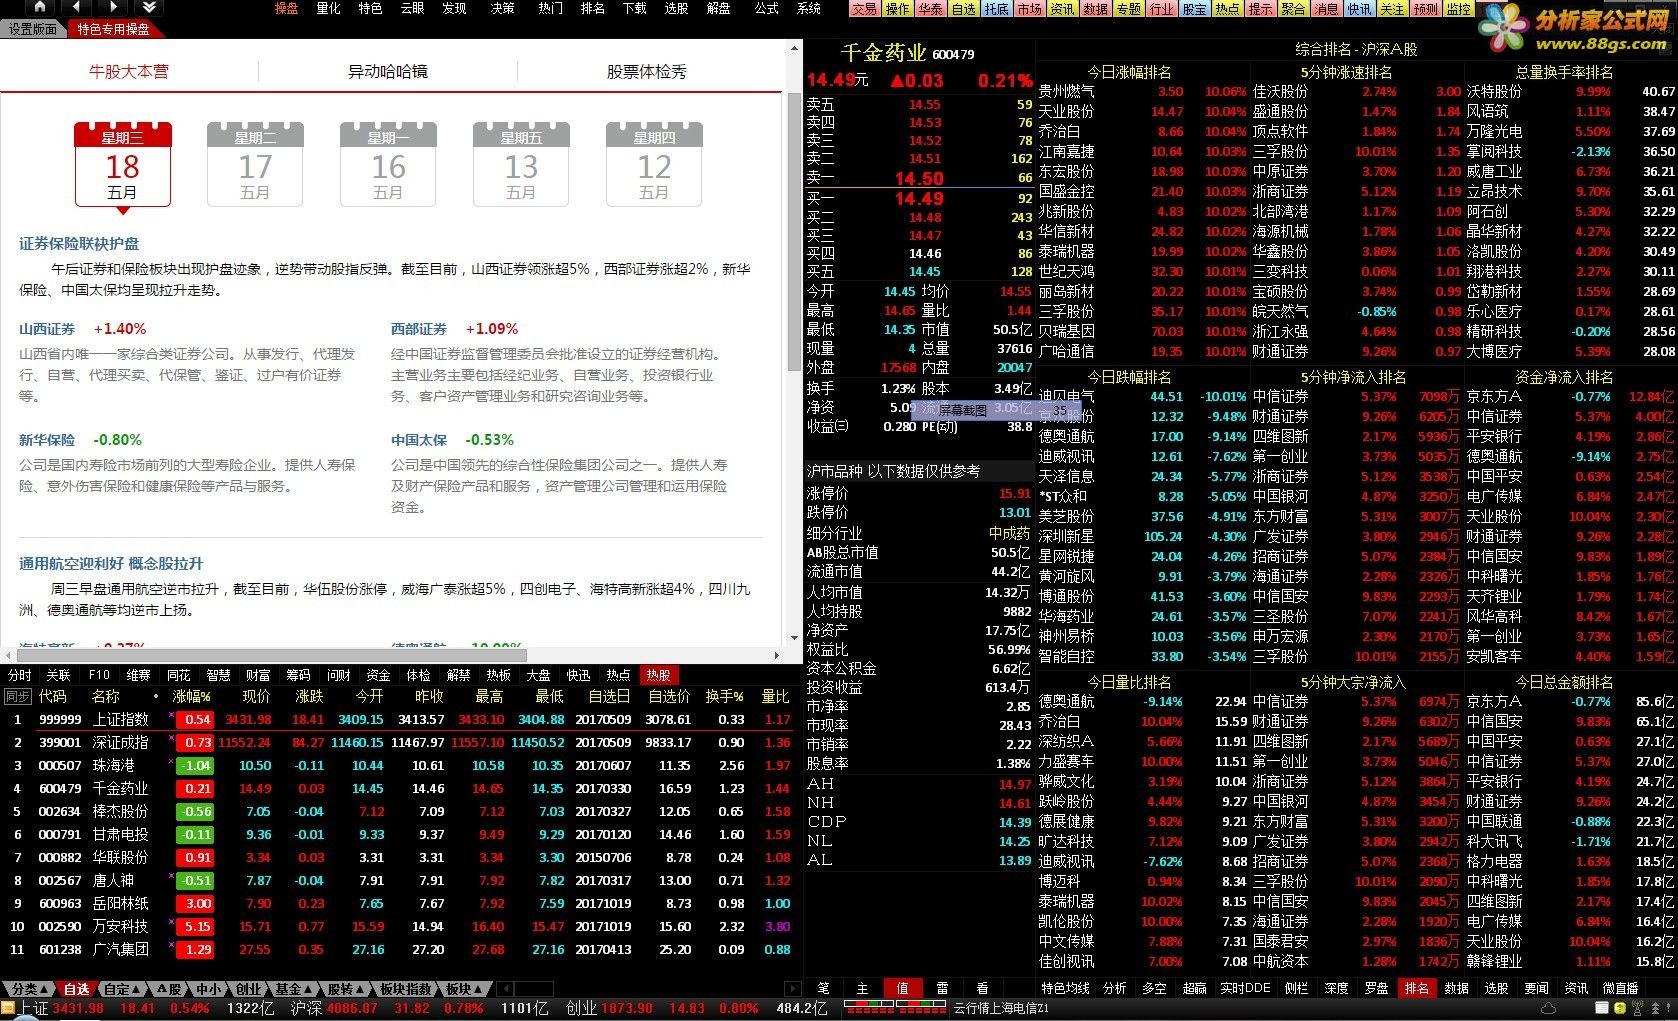Click the 交易 colored toolbar button
This screenshot has width=1678, height=1021.
tap(865, 9)
